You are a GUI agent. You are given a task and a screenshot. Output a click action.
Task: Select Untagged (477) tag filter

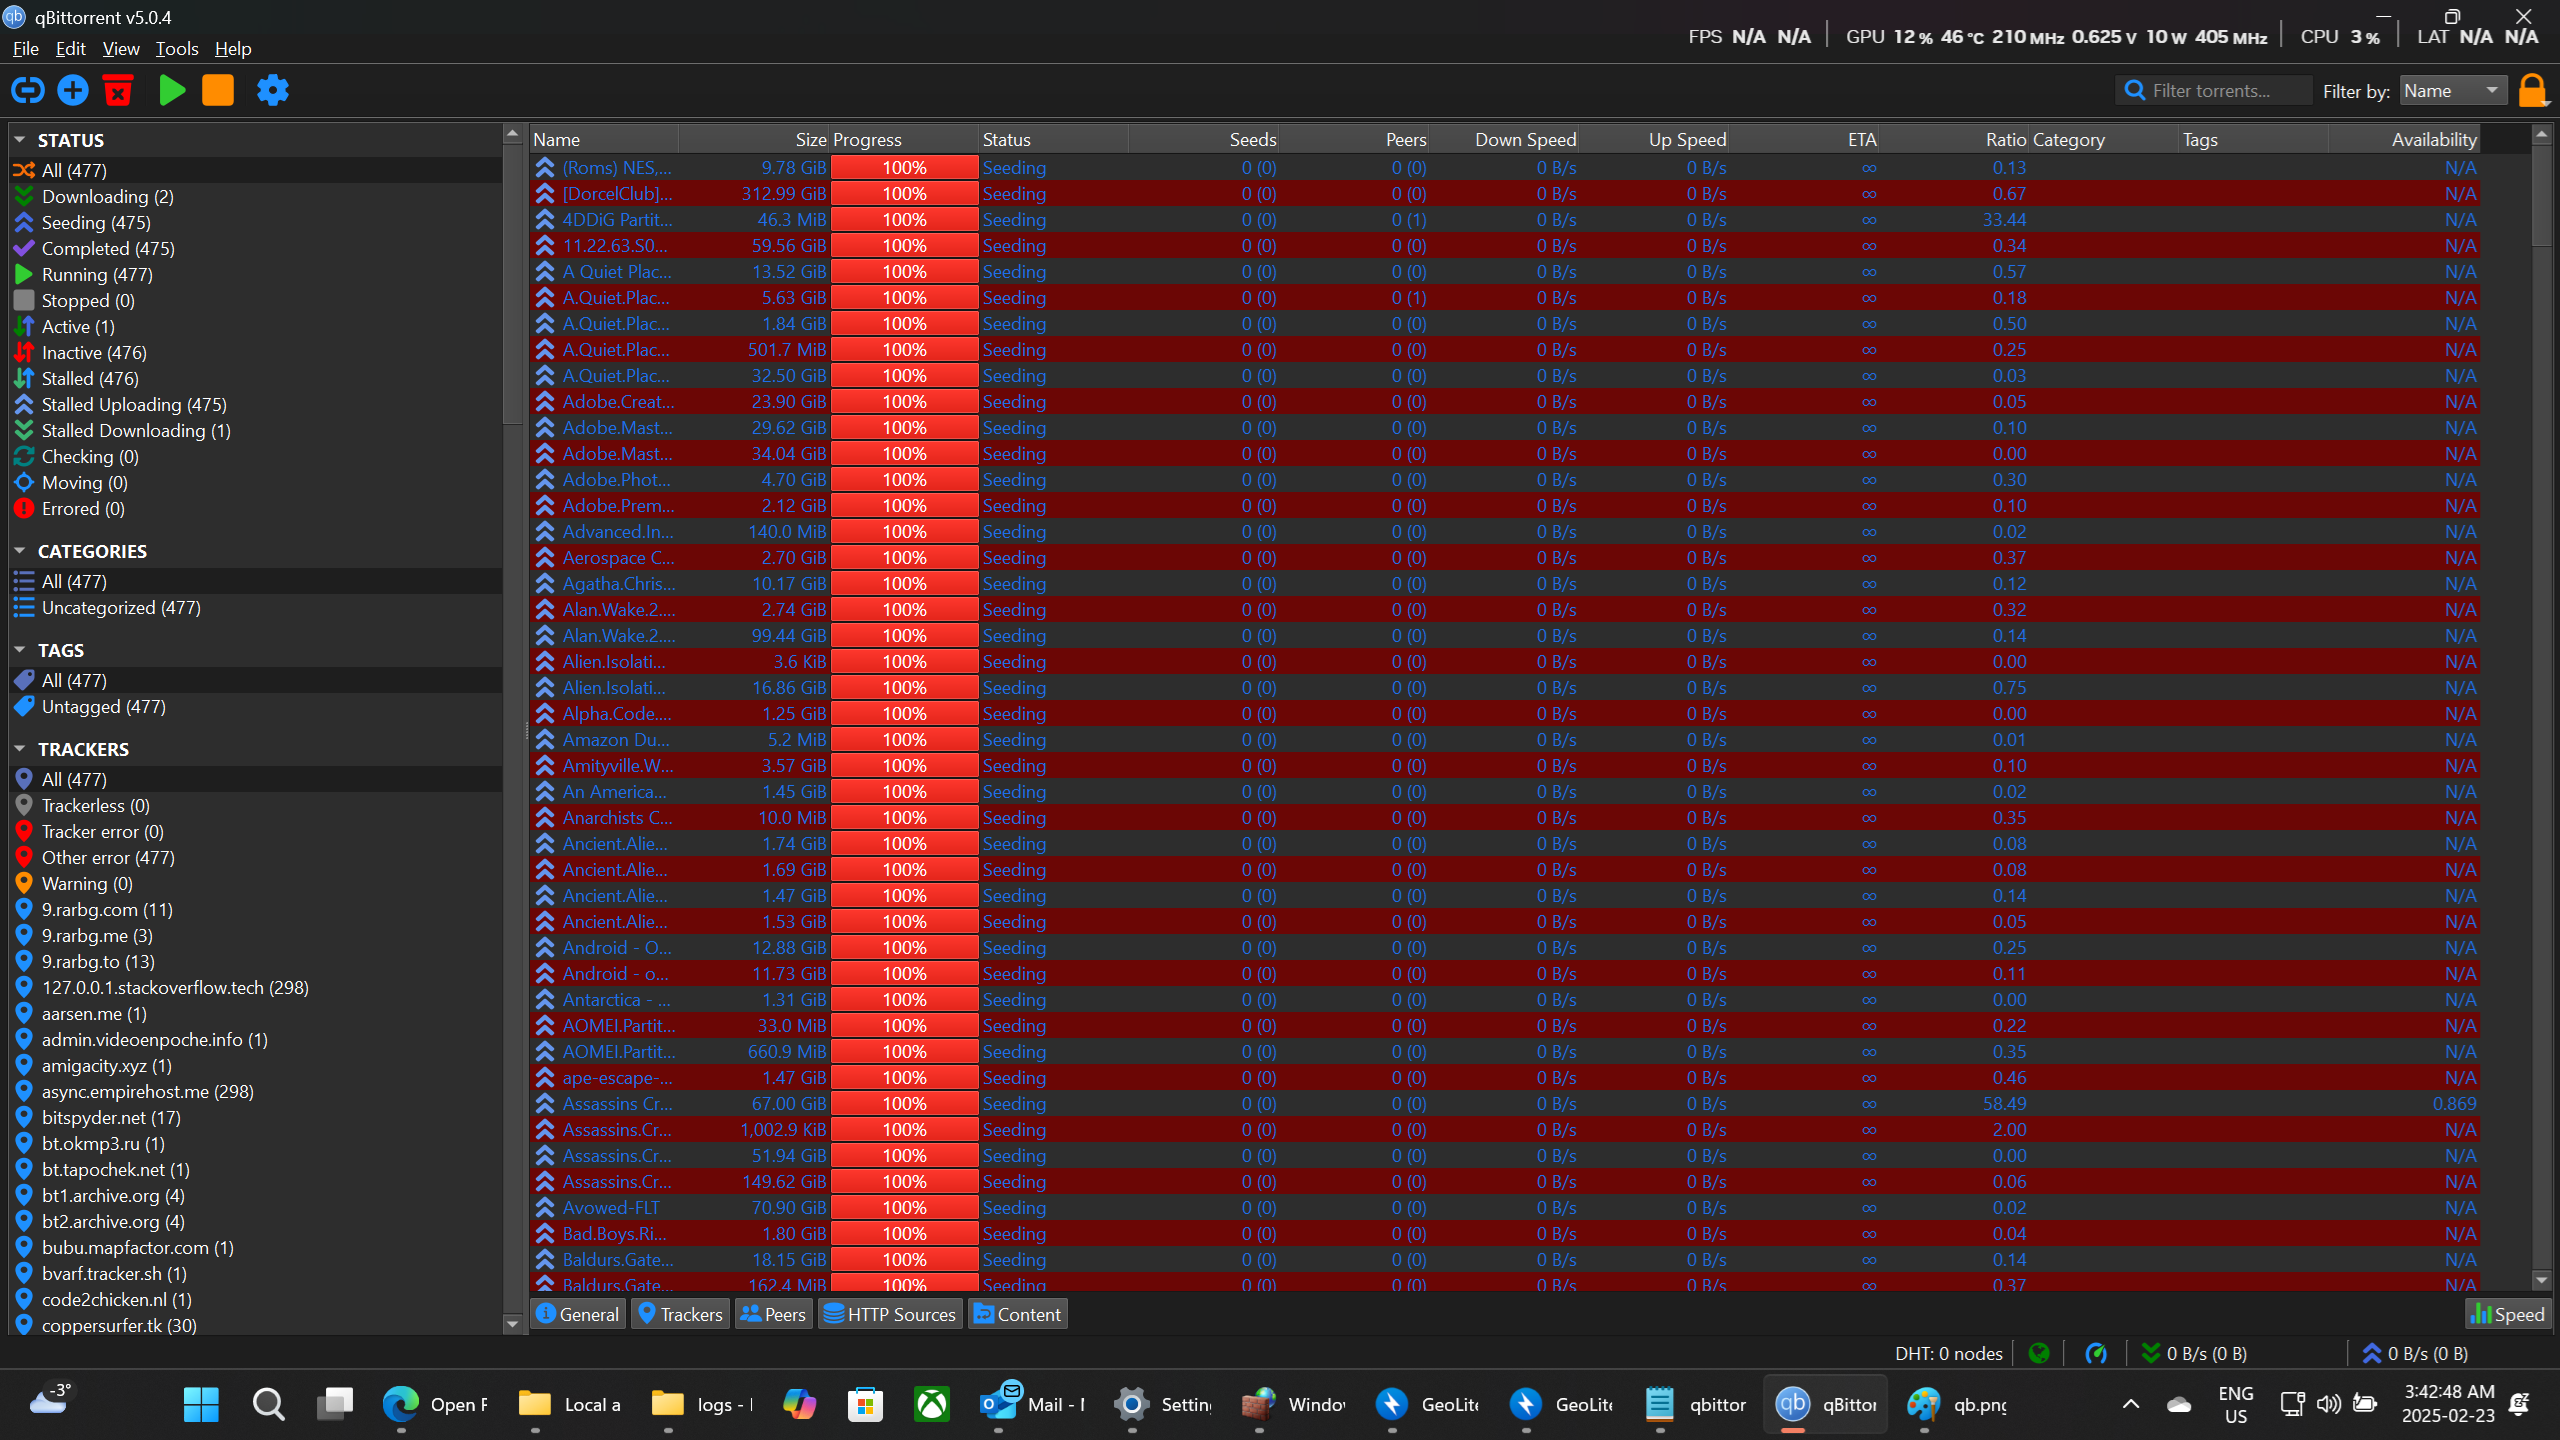tap(256, 707)
